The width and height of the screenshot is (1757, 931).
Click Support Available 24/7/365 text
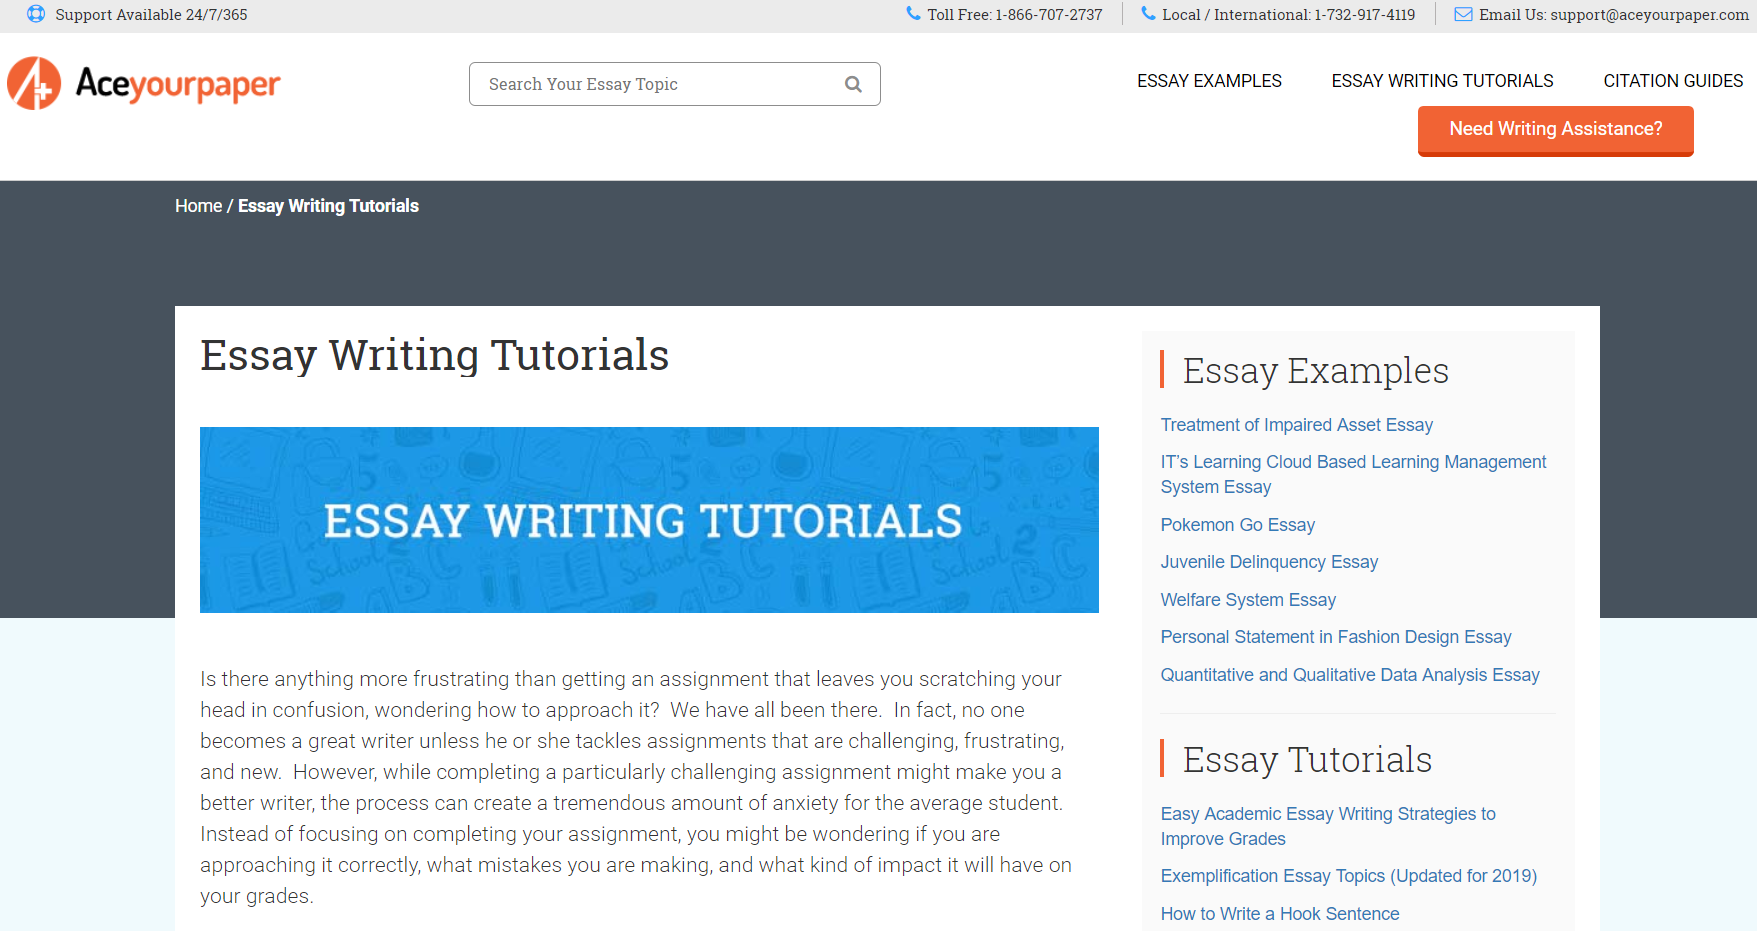coord(151,15)
